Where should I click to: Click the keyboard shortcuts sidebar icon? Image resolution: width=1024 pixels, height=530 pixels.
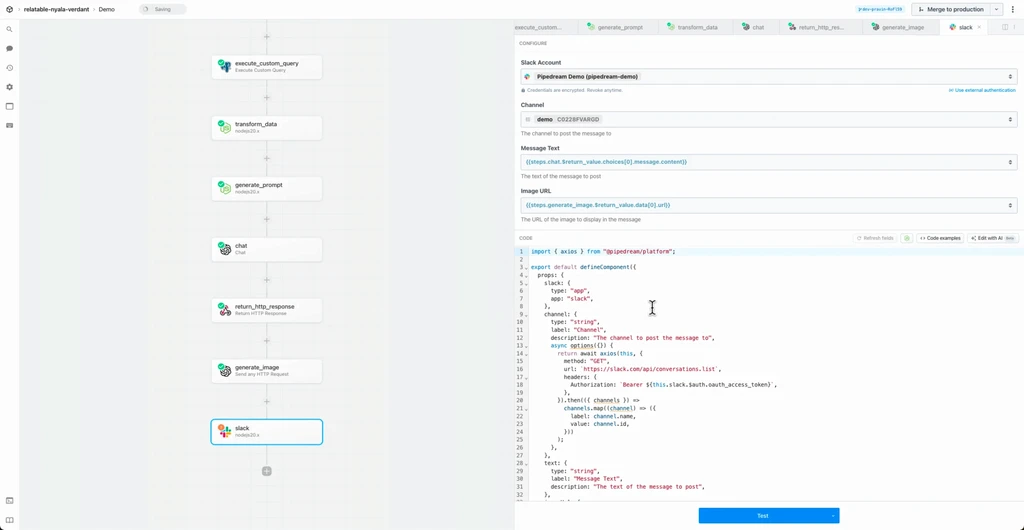(9, 125)
